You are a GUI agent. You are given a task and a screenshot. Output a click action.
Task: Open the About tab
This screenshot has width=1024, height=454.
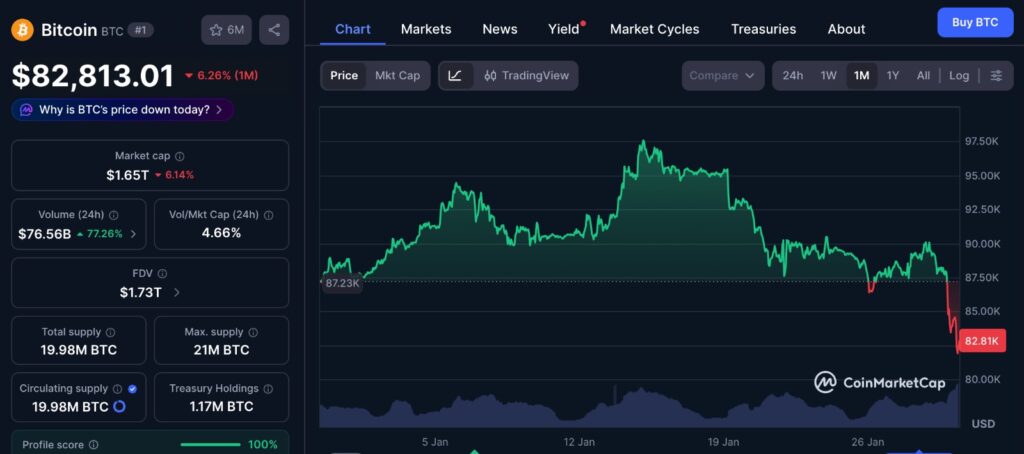click(846, 29)
